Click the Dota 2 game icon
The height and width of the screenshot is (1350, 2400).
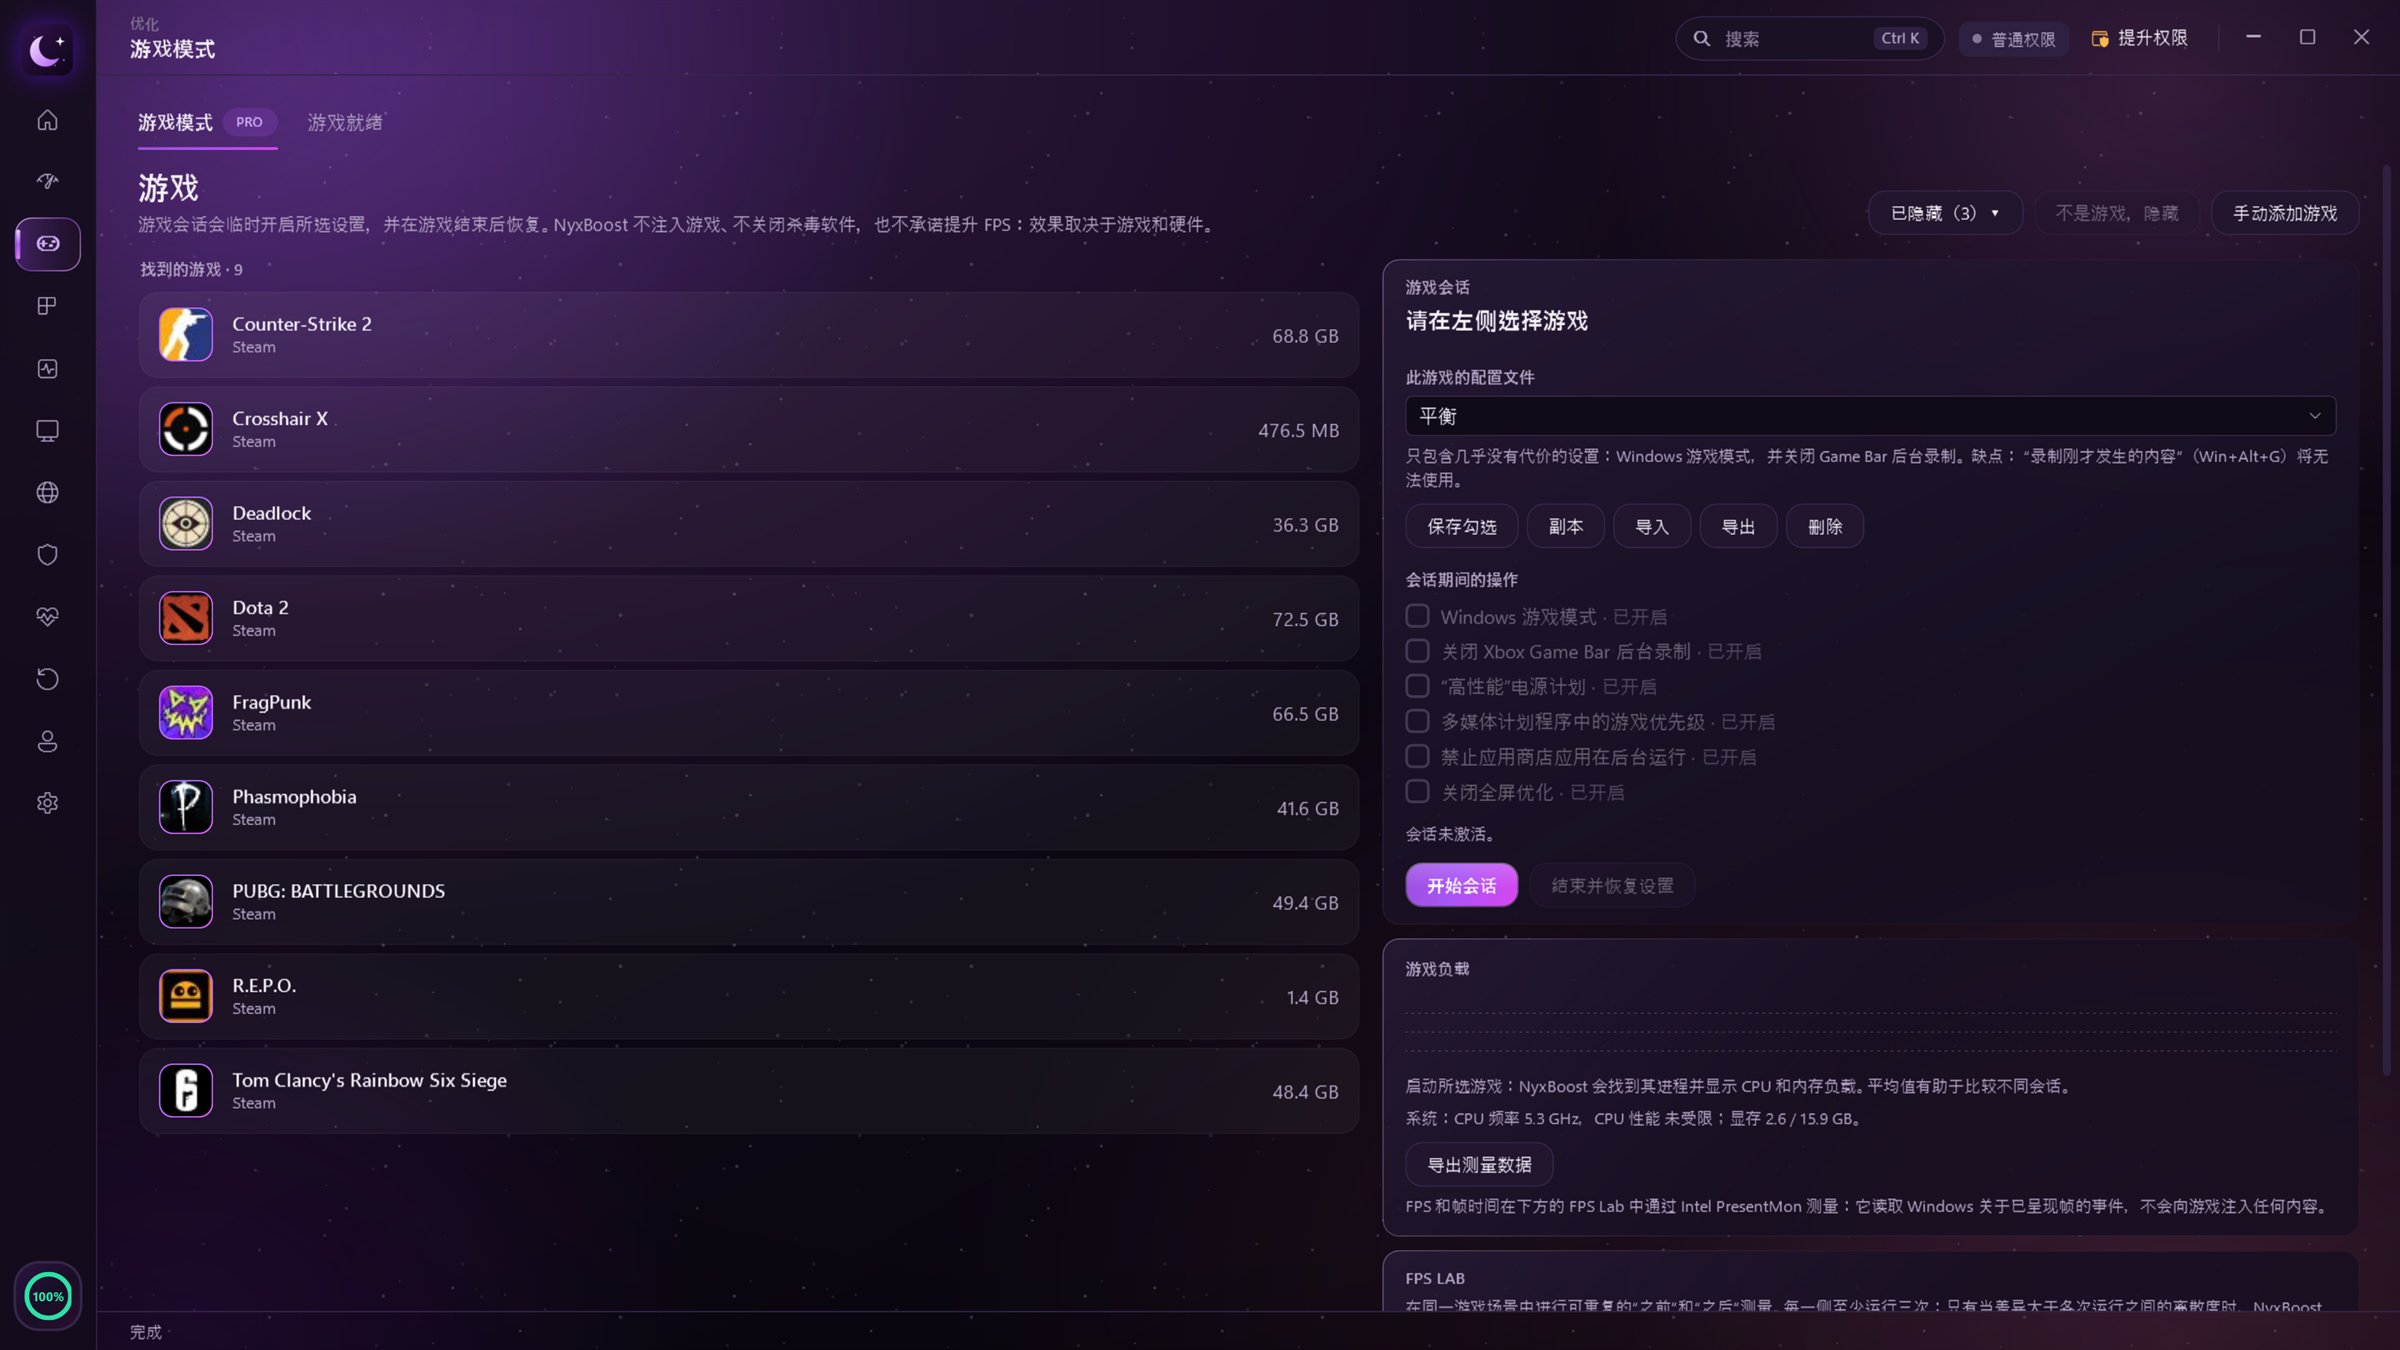click(x=186, y=618)
